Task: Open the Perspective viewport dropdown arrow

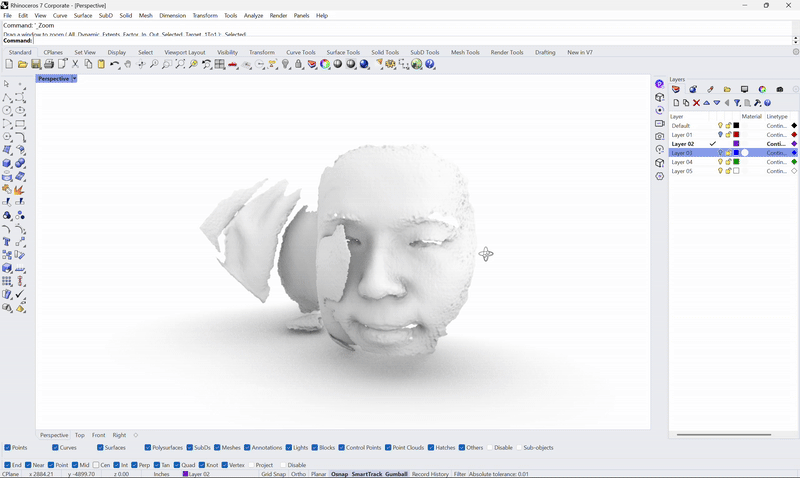Action: tap(74, 78)
